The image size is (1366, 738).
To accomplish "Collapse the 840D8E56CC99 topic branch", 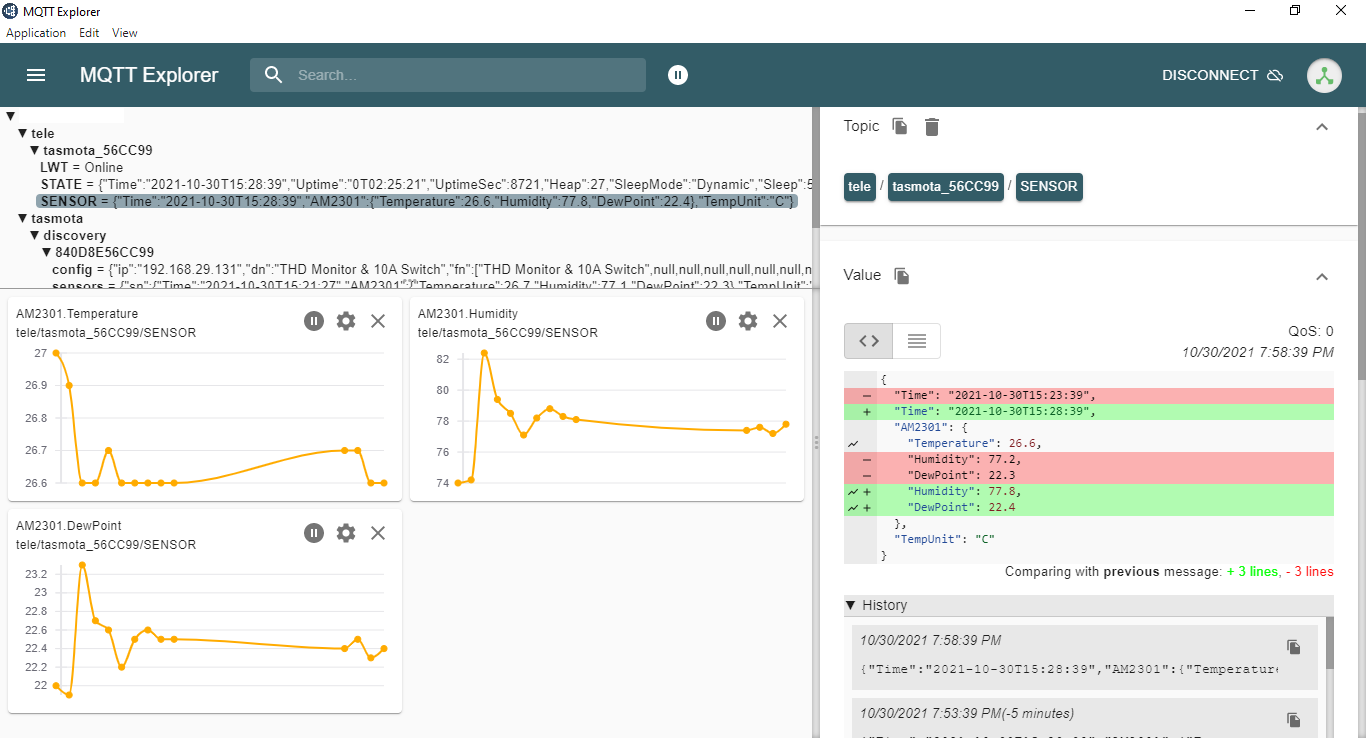I will coord(47,252).
